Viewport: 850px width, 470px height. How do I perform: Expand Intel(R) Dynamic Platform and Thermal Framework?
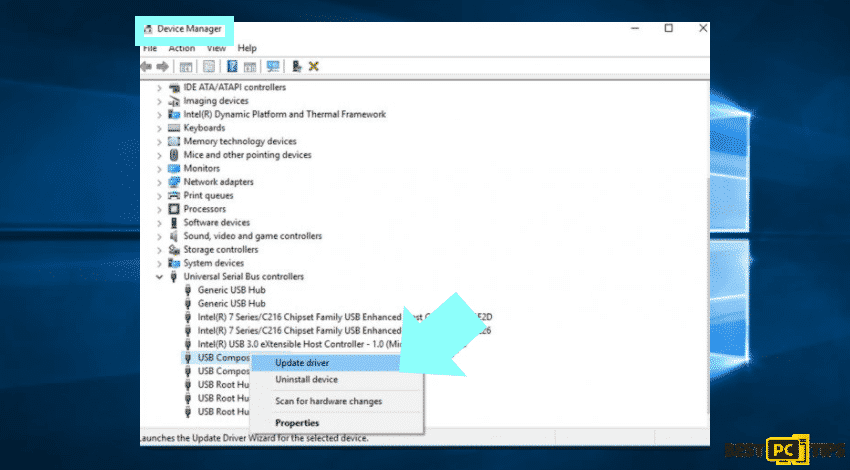click(159, 115)
